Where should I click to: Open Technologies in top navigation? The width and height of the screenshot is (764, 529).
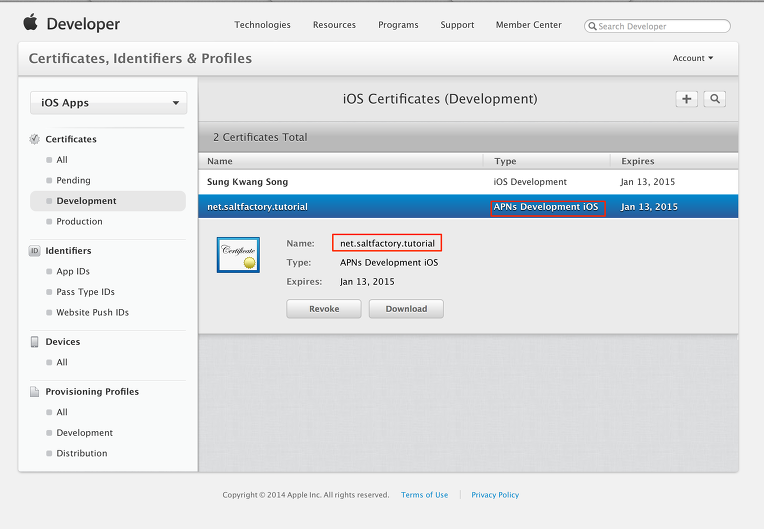click(x=262, y=25)
